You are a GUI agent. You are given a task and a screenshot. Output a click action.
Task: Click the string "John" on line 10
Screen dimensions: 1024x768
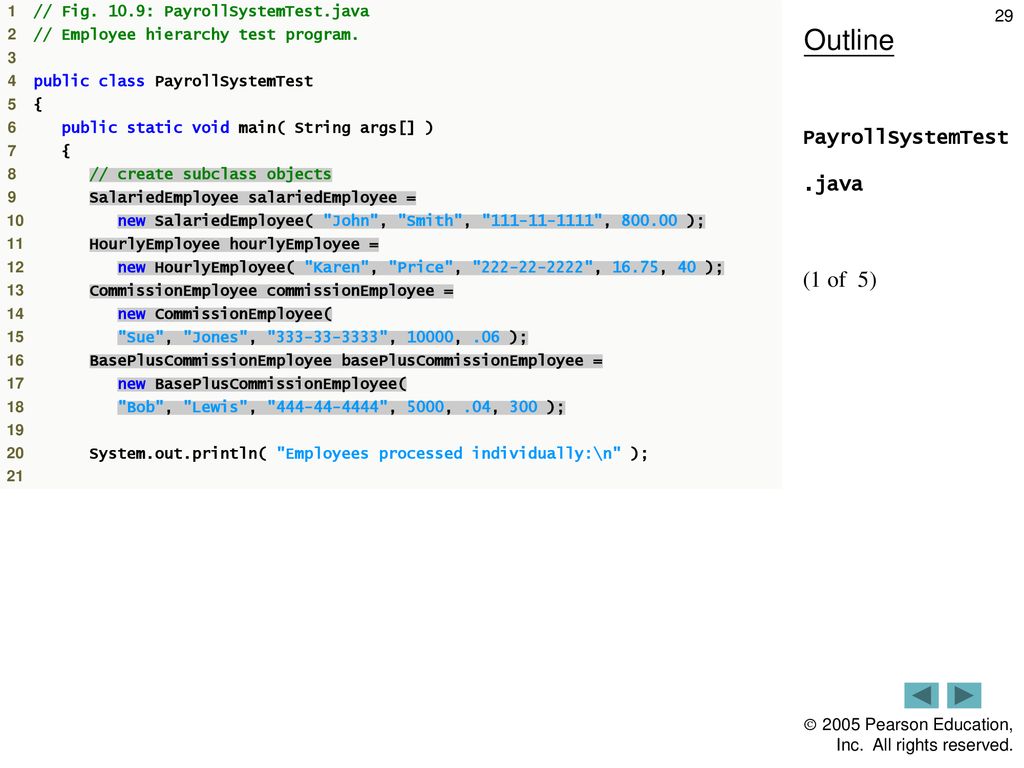click(x=351, y=221)
